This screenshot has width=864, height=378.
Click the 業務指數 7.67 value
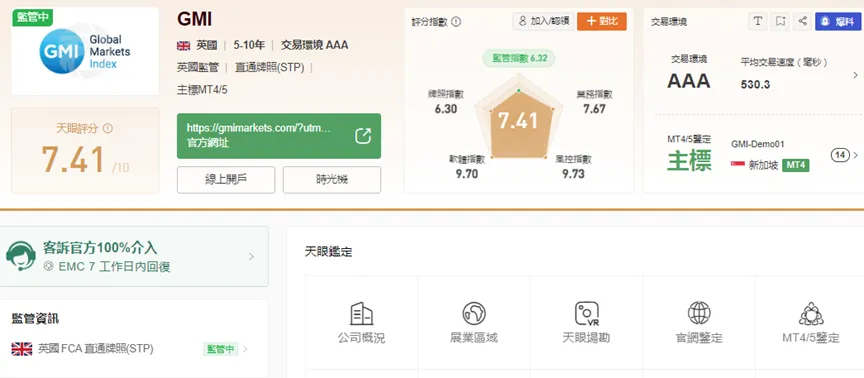594,109
